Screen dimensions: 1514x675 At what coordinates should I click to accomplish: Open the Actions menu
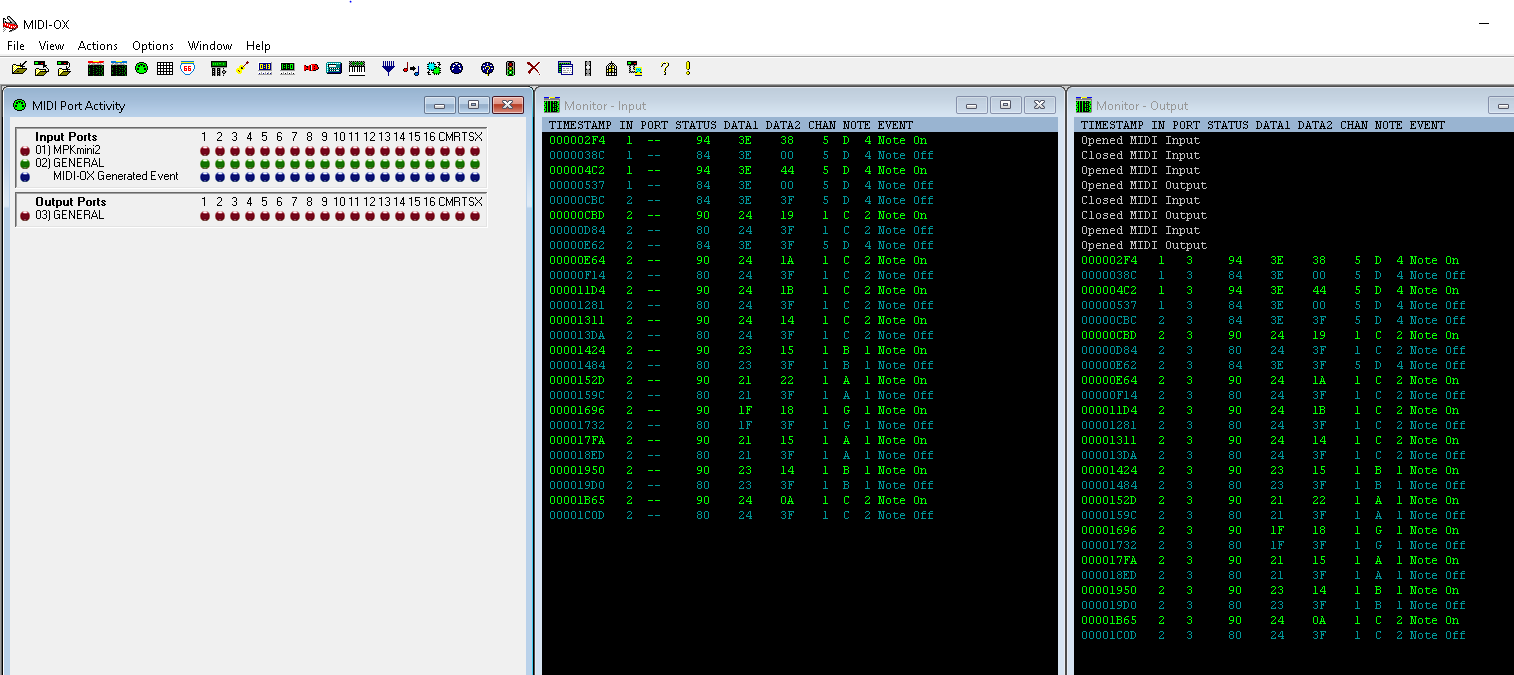tap(98, 46)
